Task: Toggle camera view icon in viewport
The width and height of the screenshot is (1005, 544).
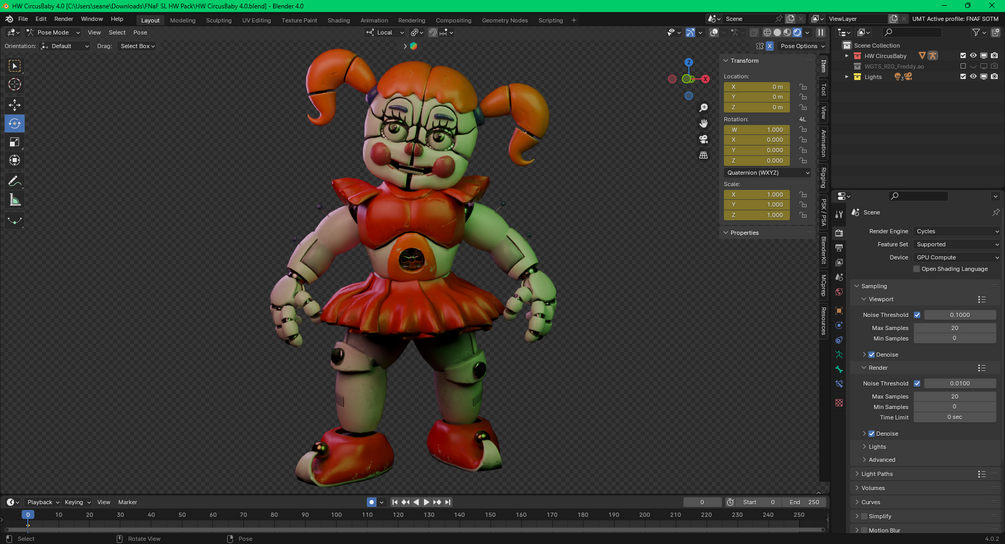Action: (x=703, y=139)
